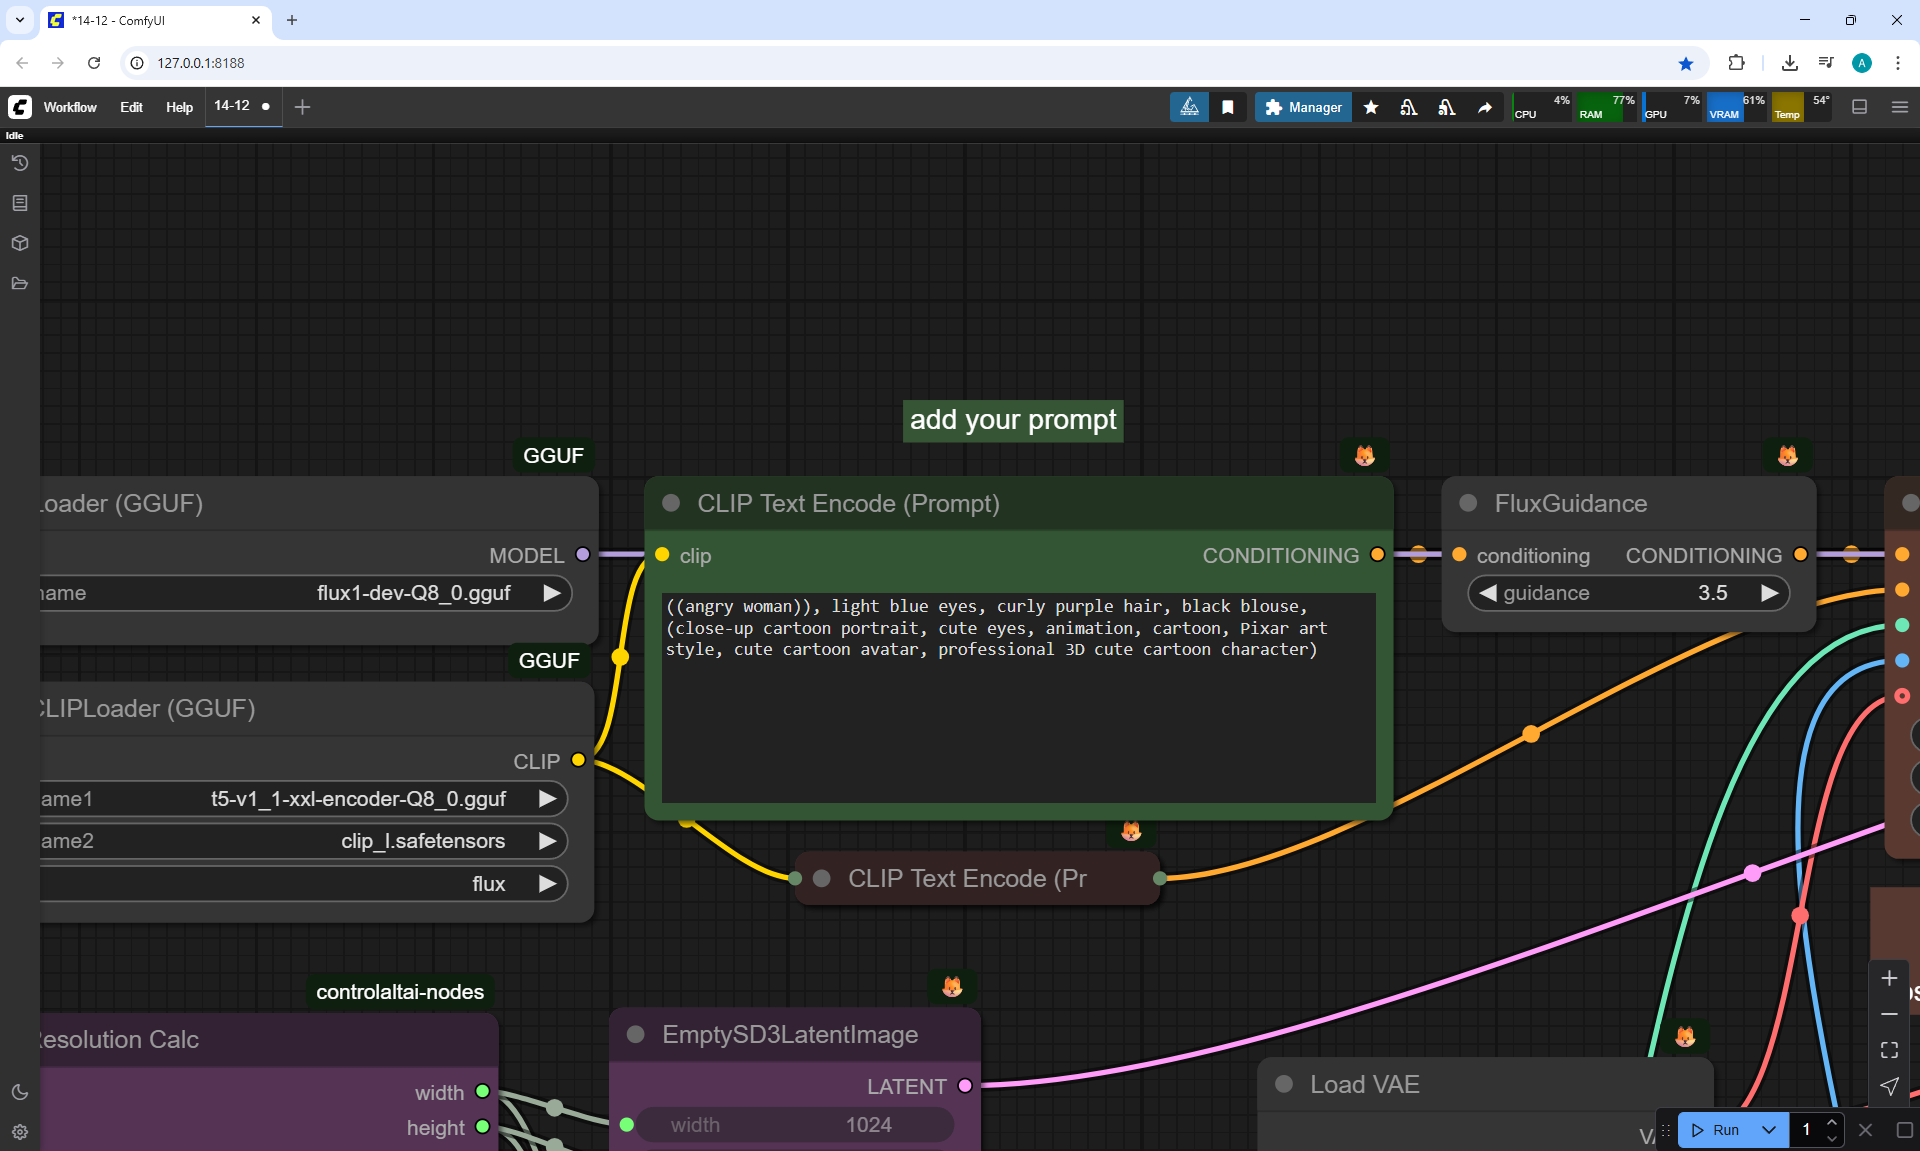1920x1151 pixels.
Task: Expand the collapsed CLIP Text Encode node
Action: [x=822, y=878]
